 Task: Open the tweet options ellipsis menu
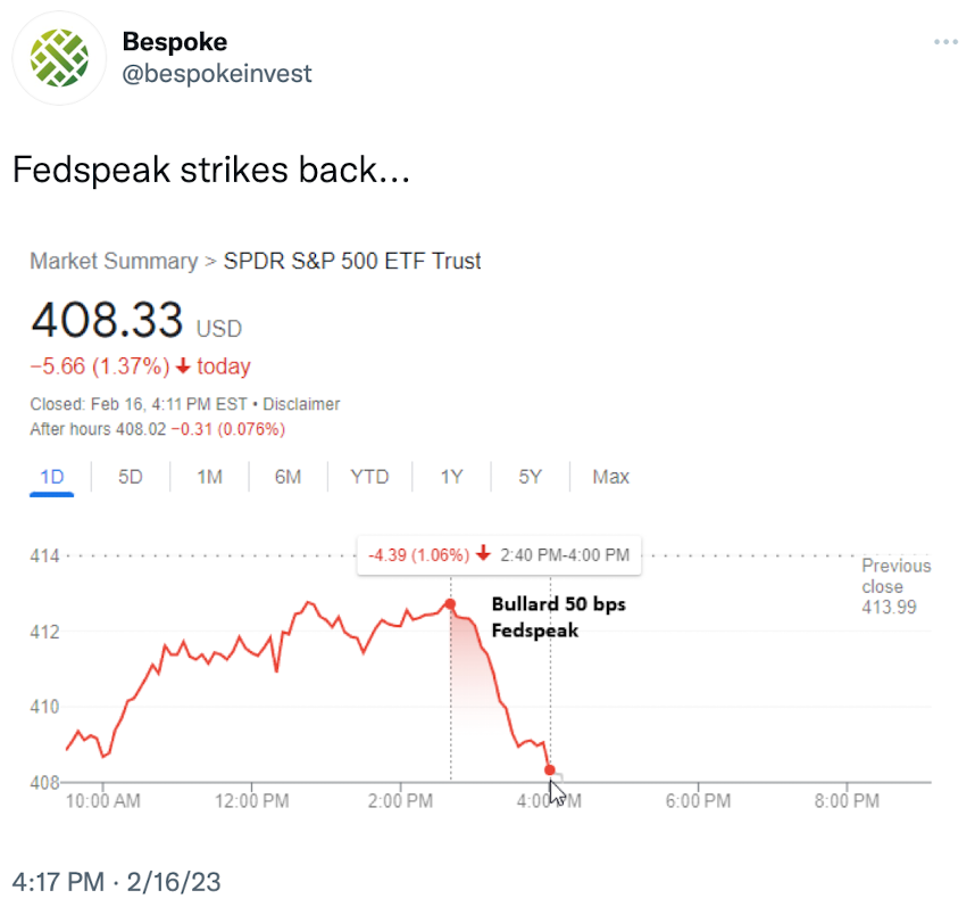[x=945, y=41]
